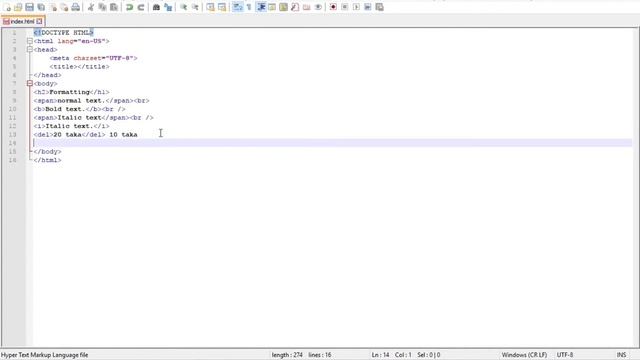
Task: Undo the last edit with the Undo arrow
Action: point(129,7)
